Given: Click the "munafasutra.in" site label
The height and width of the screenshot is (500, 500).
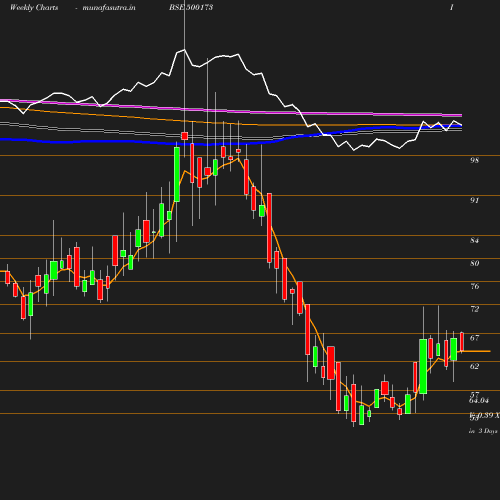Looking at the screenshot, I should pos(109,7).
